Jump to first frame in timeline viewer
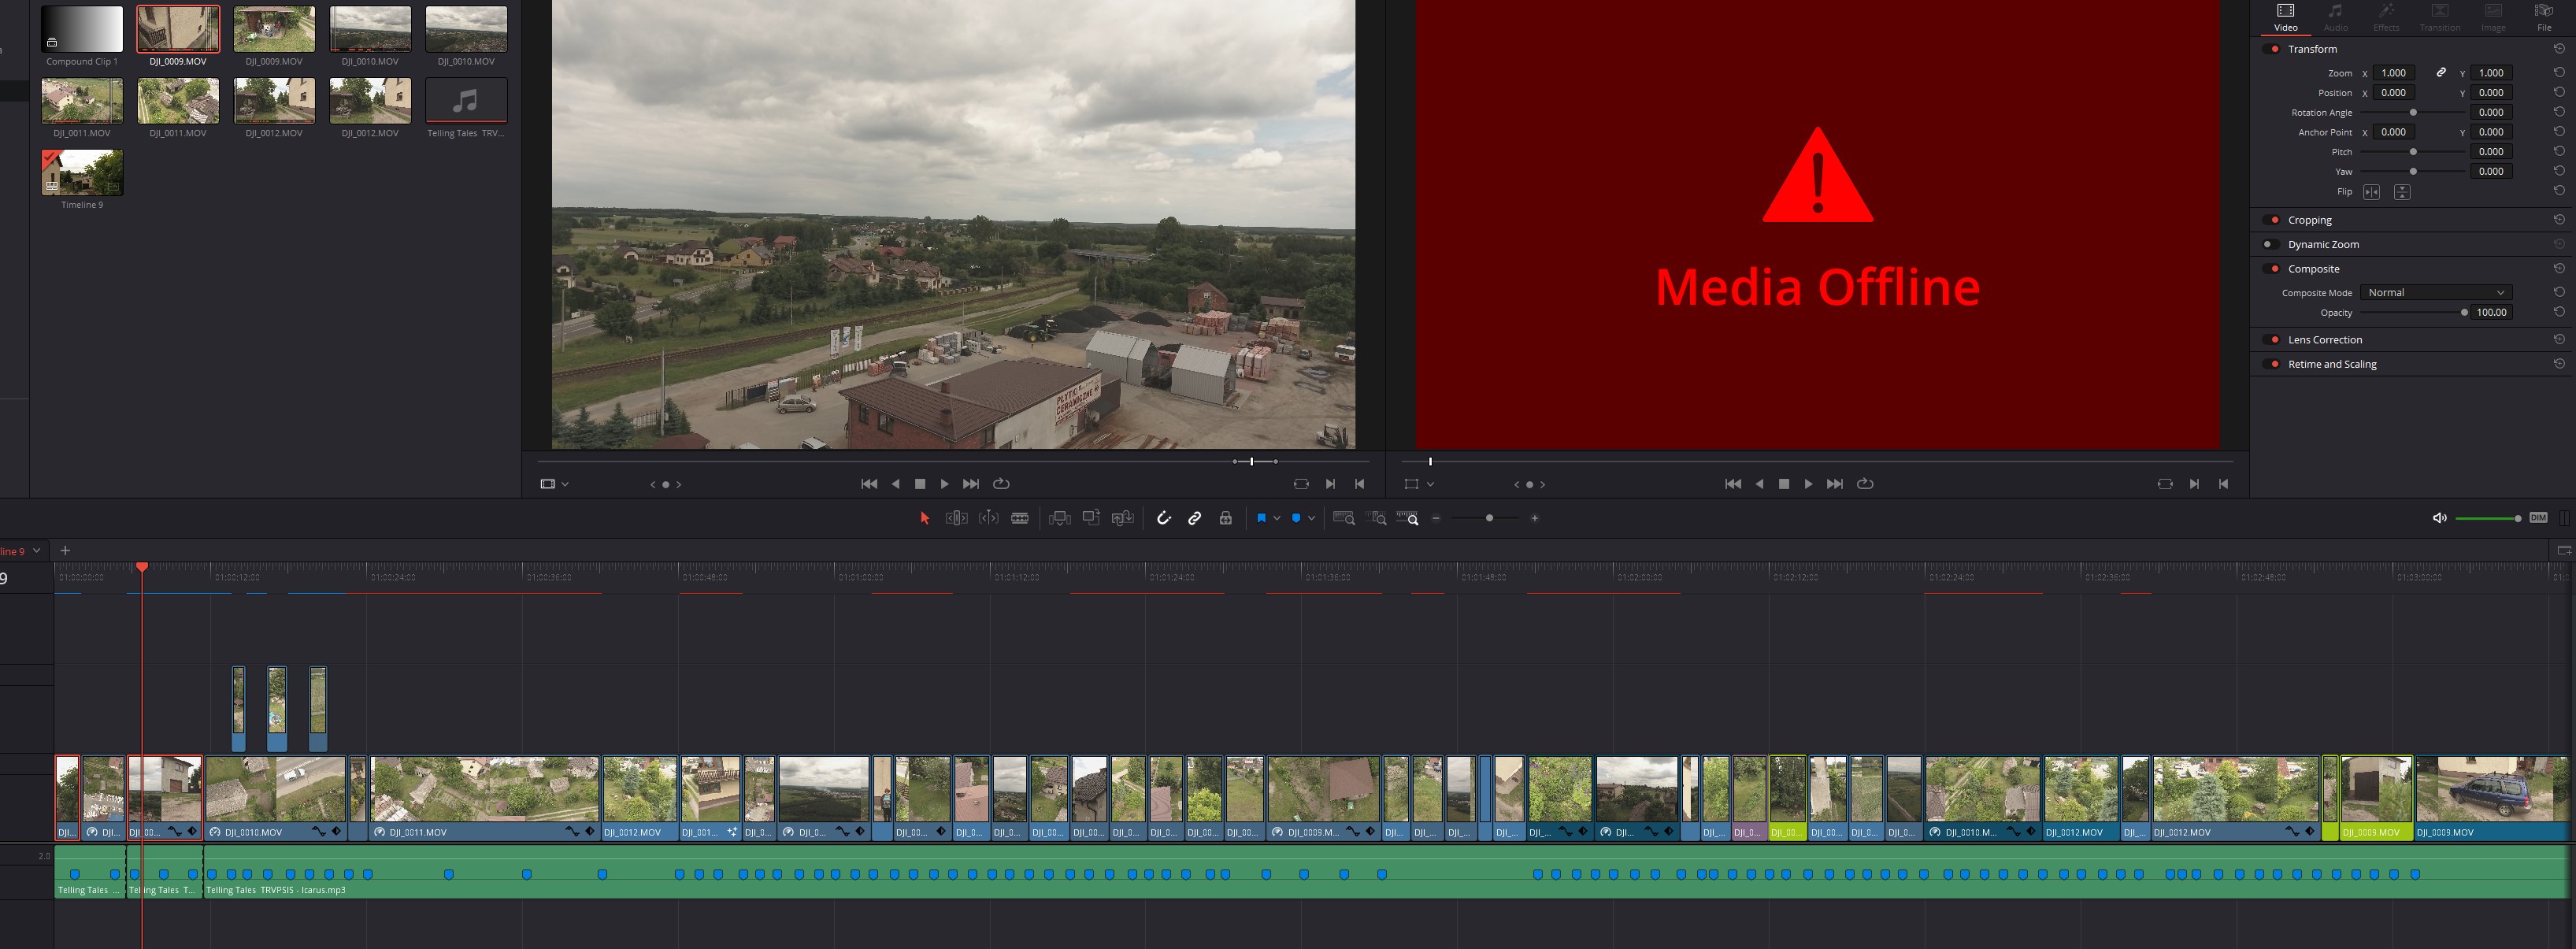The image size is (2576, 949). pos(1733,484)
